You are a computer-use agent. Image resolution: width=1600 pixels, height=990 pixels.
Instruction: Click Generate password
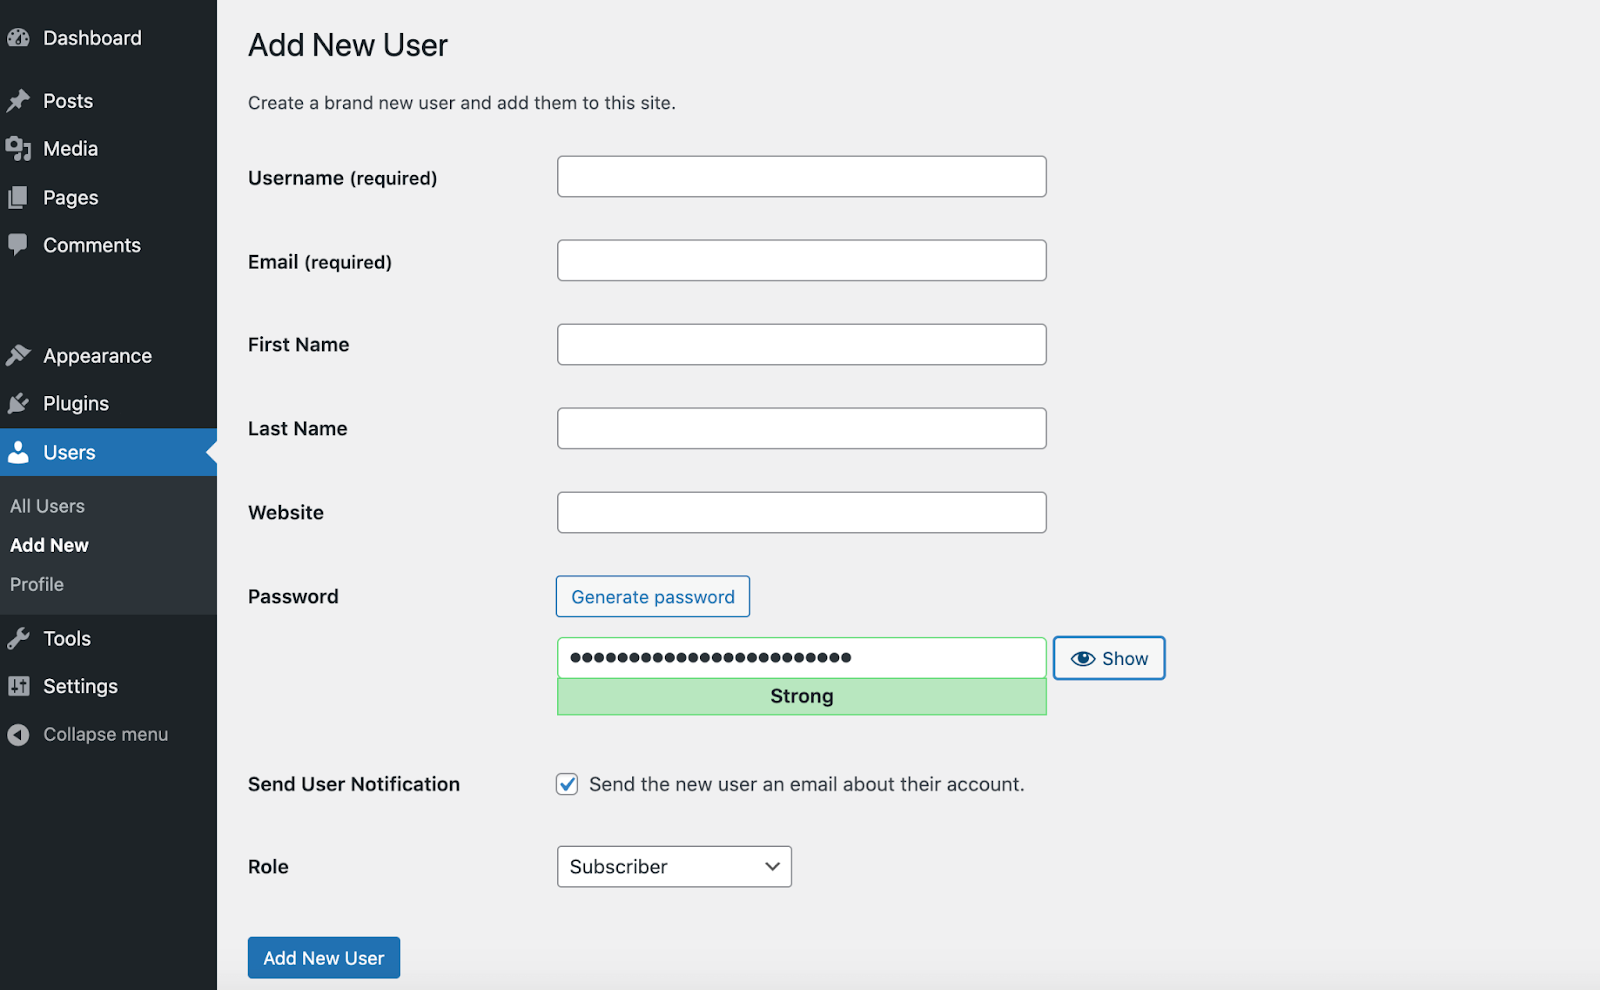652,596
